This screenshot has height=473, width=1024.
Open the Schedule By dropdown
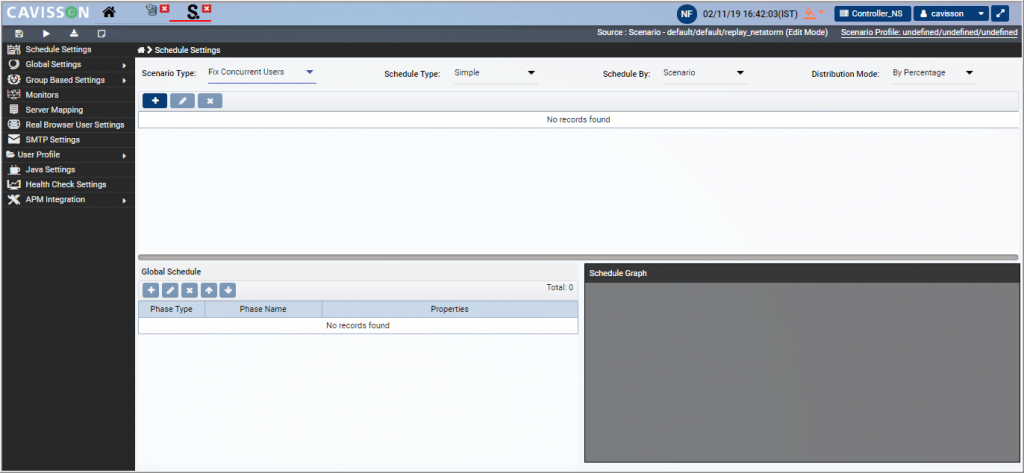coord(704,73)
